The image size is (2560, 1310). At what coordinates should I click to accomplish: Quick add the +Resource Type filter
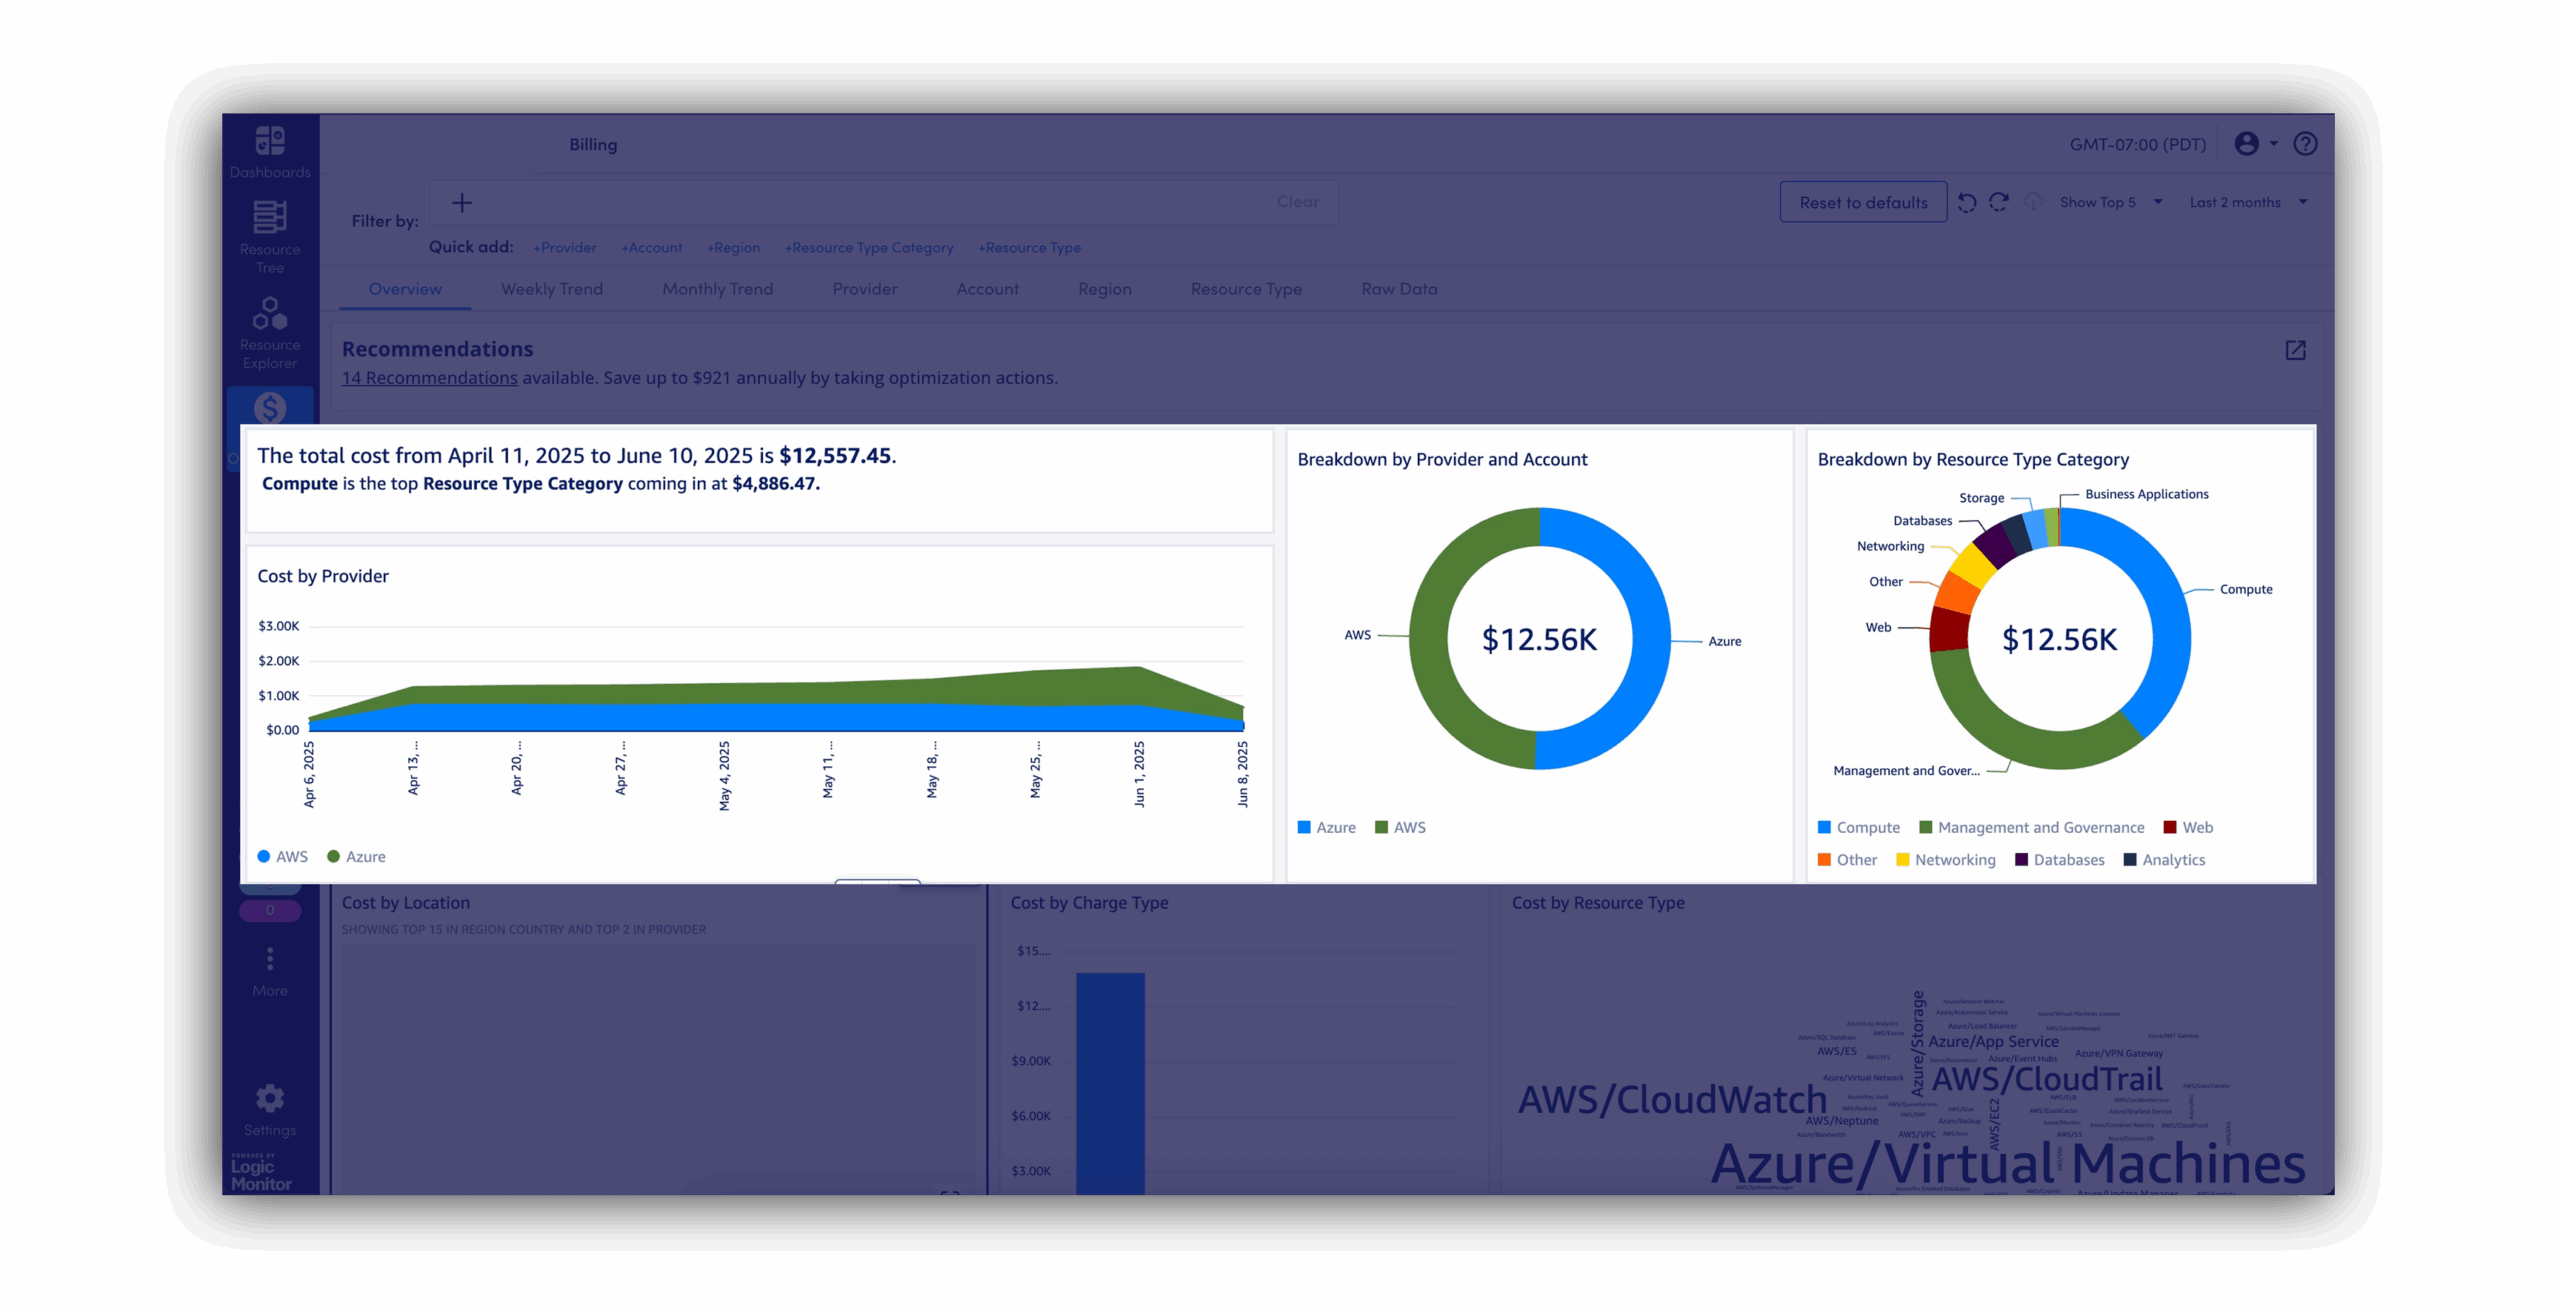coord(1030,248)
